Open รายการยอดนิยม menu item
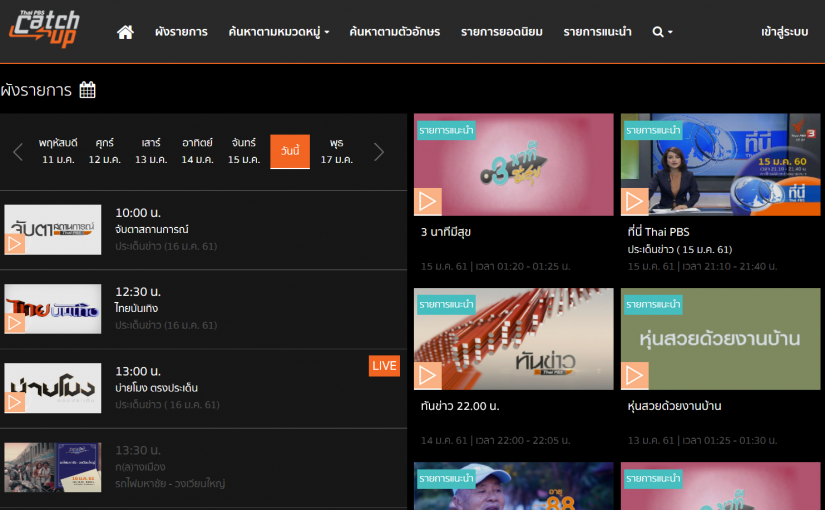Image resolution: width=825 pixels, height=510 pixels. pos(501,32)
